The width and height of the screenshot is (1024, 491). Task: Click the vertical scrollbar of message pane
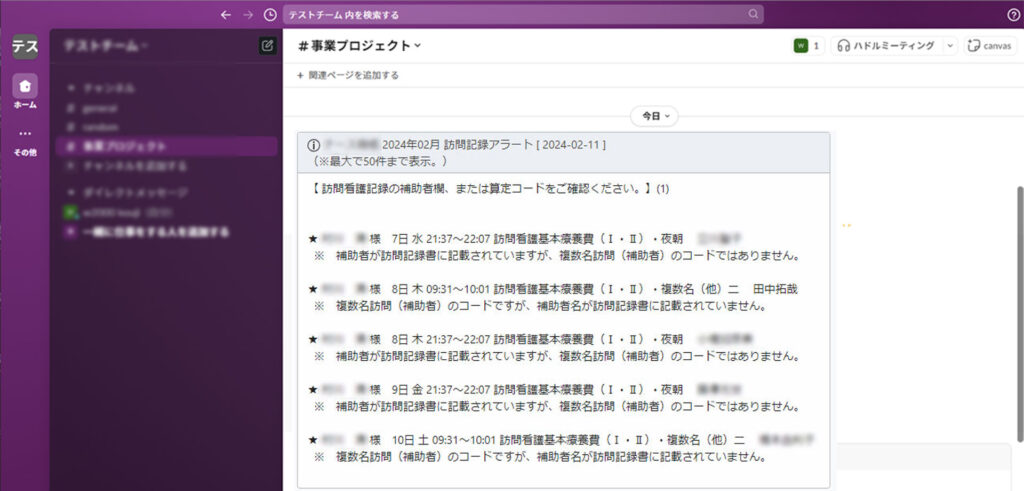1019,313
